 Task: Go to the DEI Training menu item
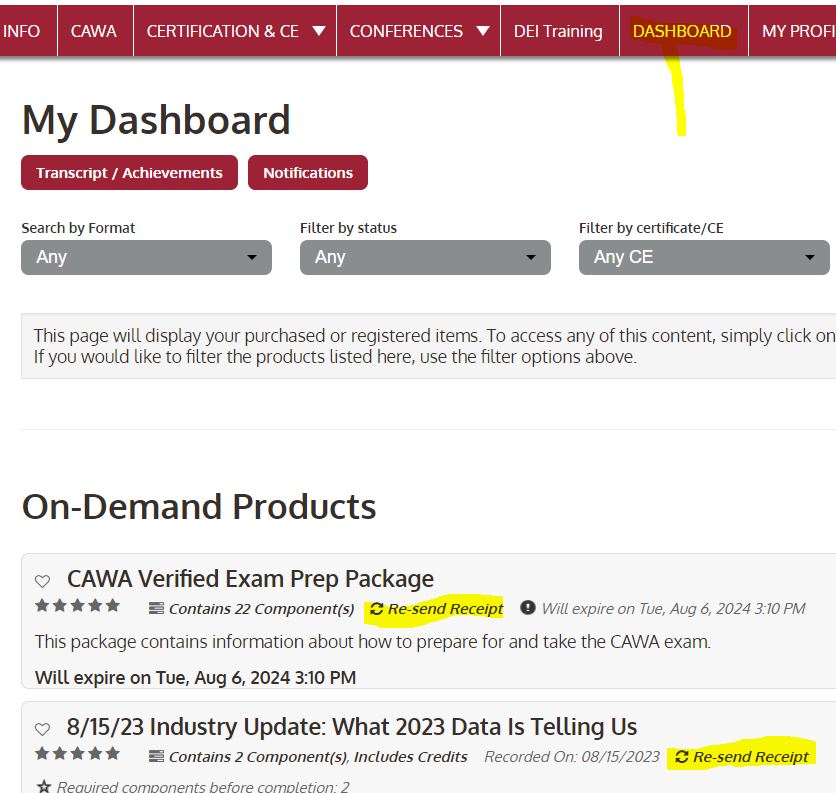(558, 31)
